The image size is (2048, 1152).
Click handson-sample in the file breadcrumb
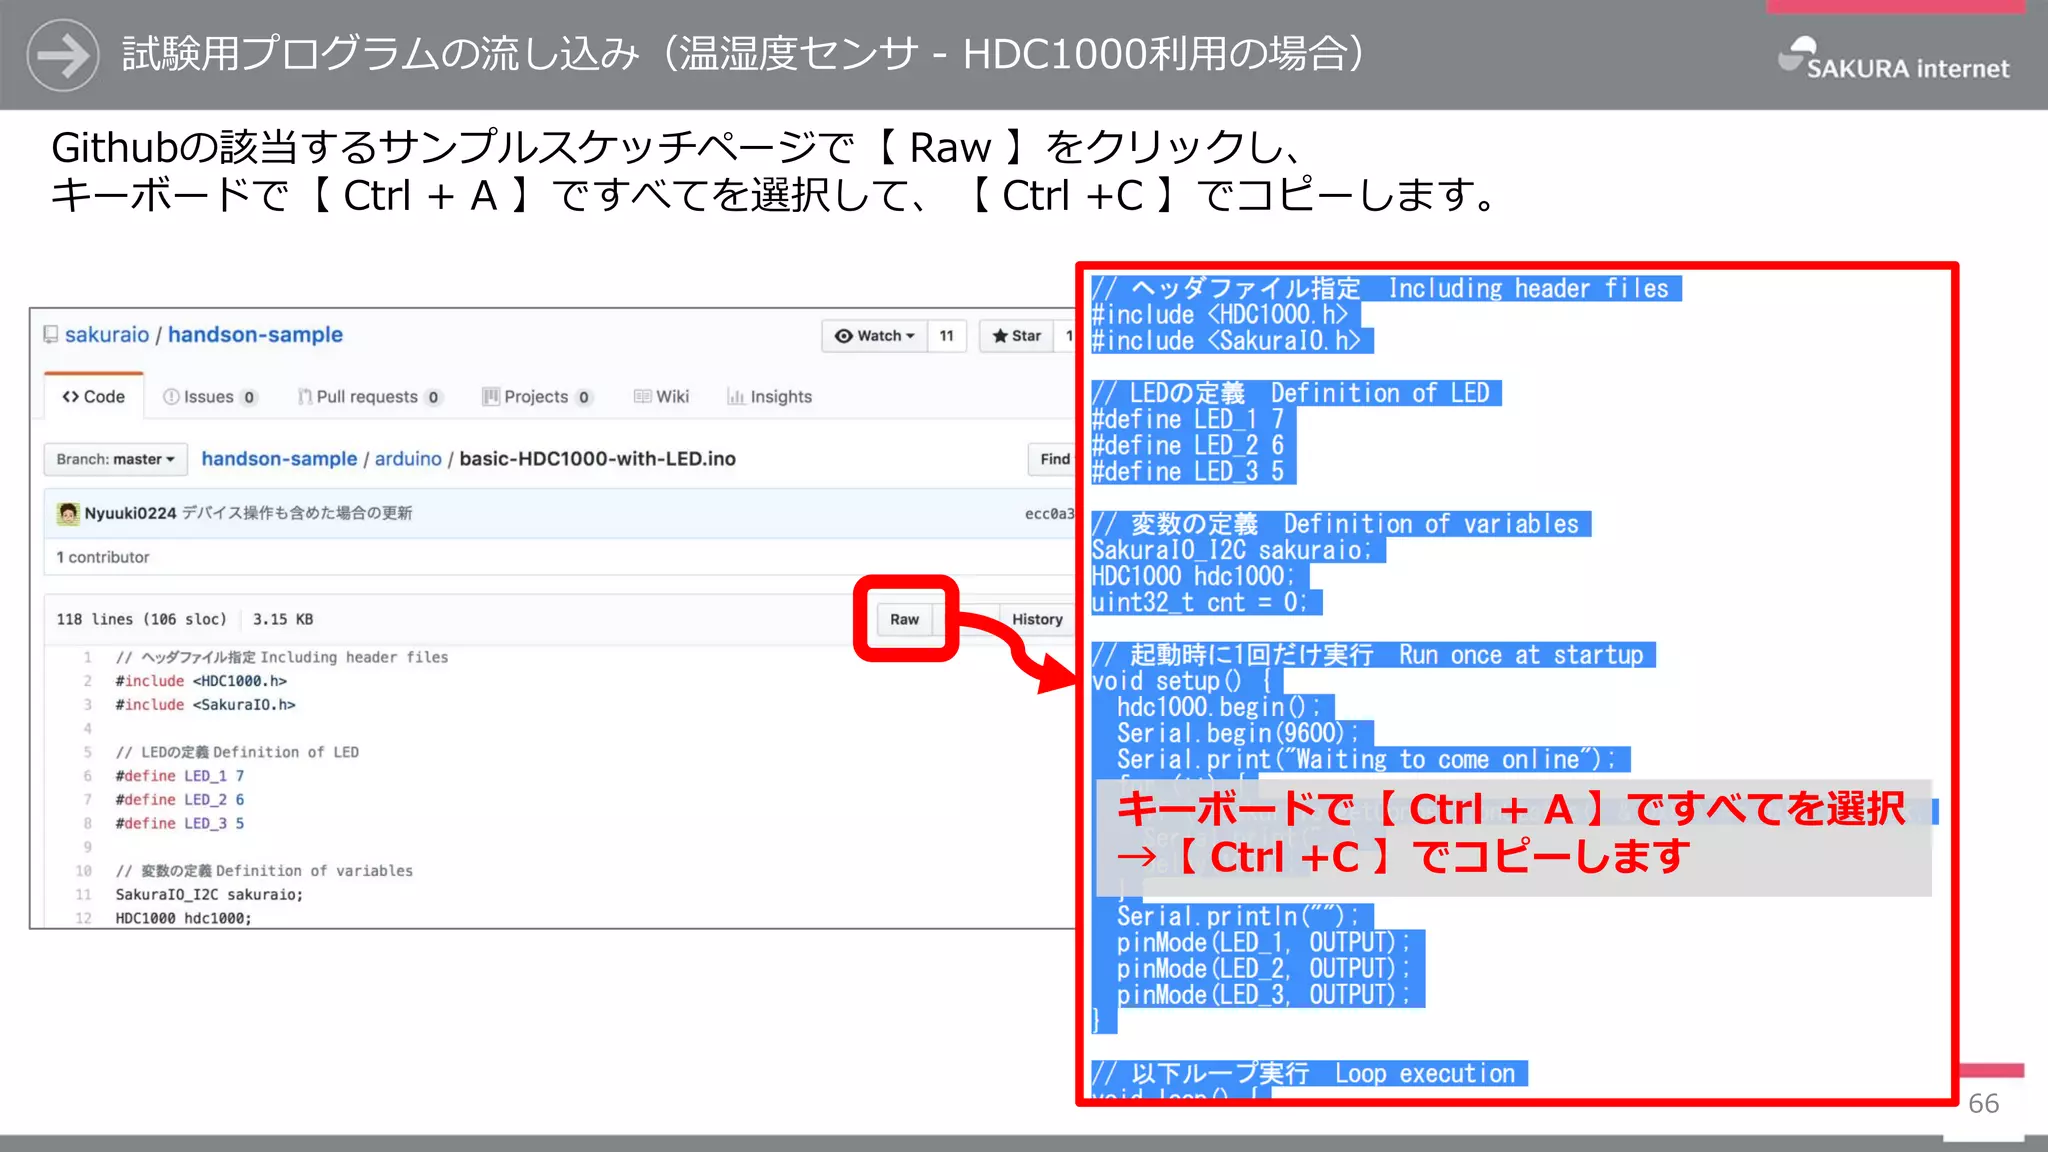pos(279,459)
